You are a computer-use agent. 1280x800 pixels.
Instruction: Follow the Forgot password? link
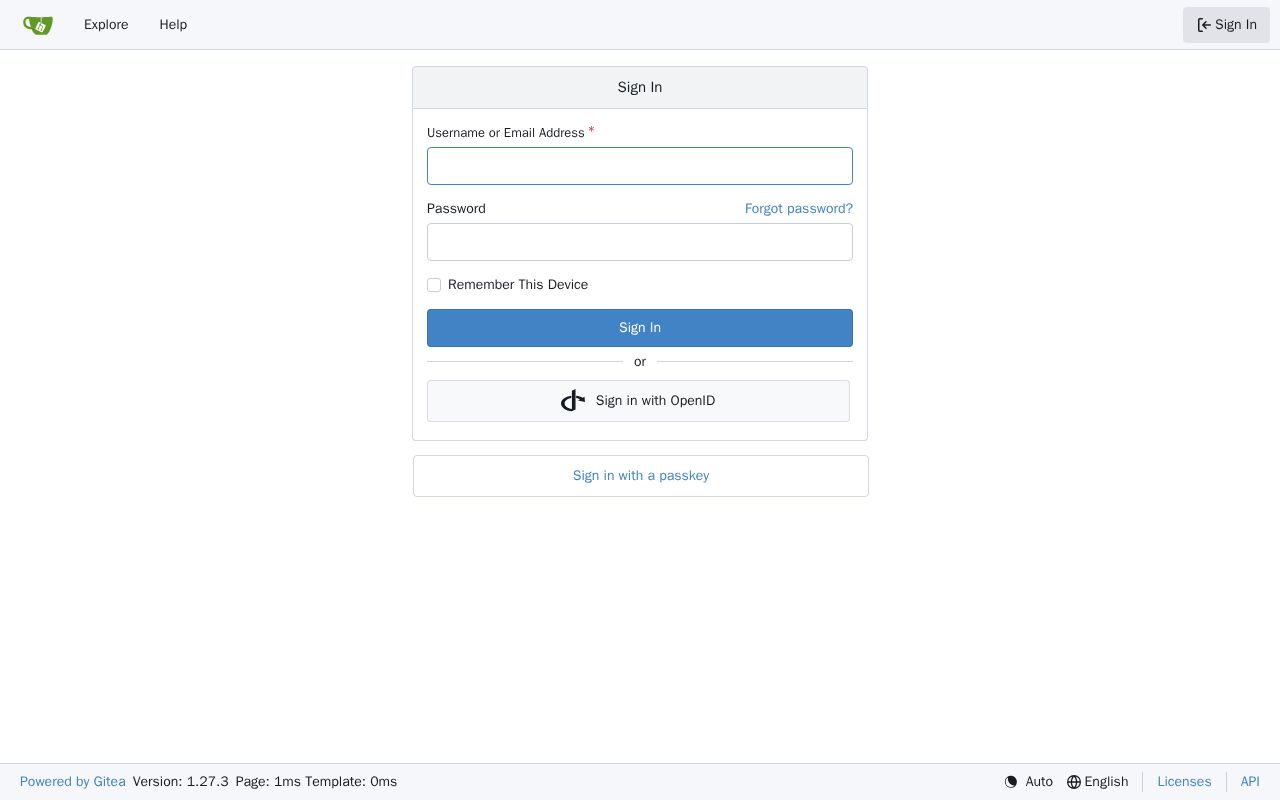coord(799,209)
